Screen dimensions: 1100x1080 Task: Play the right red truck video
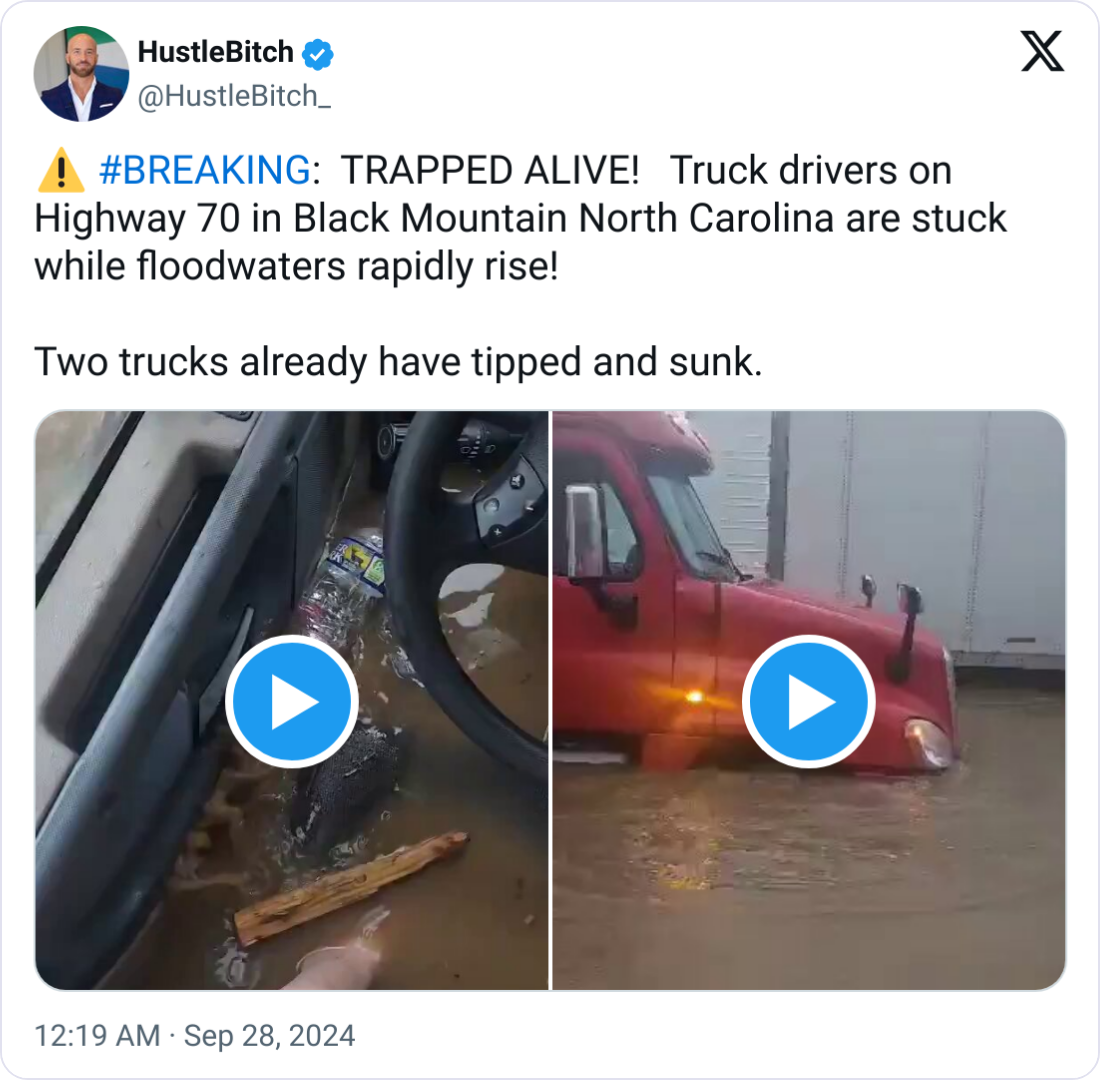(808, 701)
